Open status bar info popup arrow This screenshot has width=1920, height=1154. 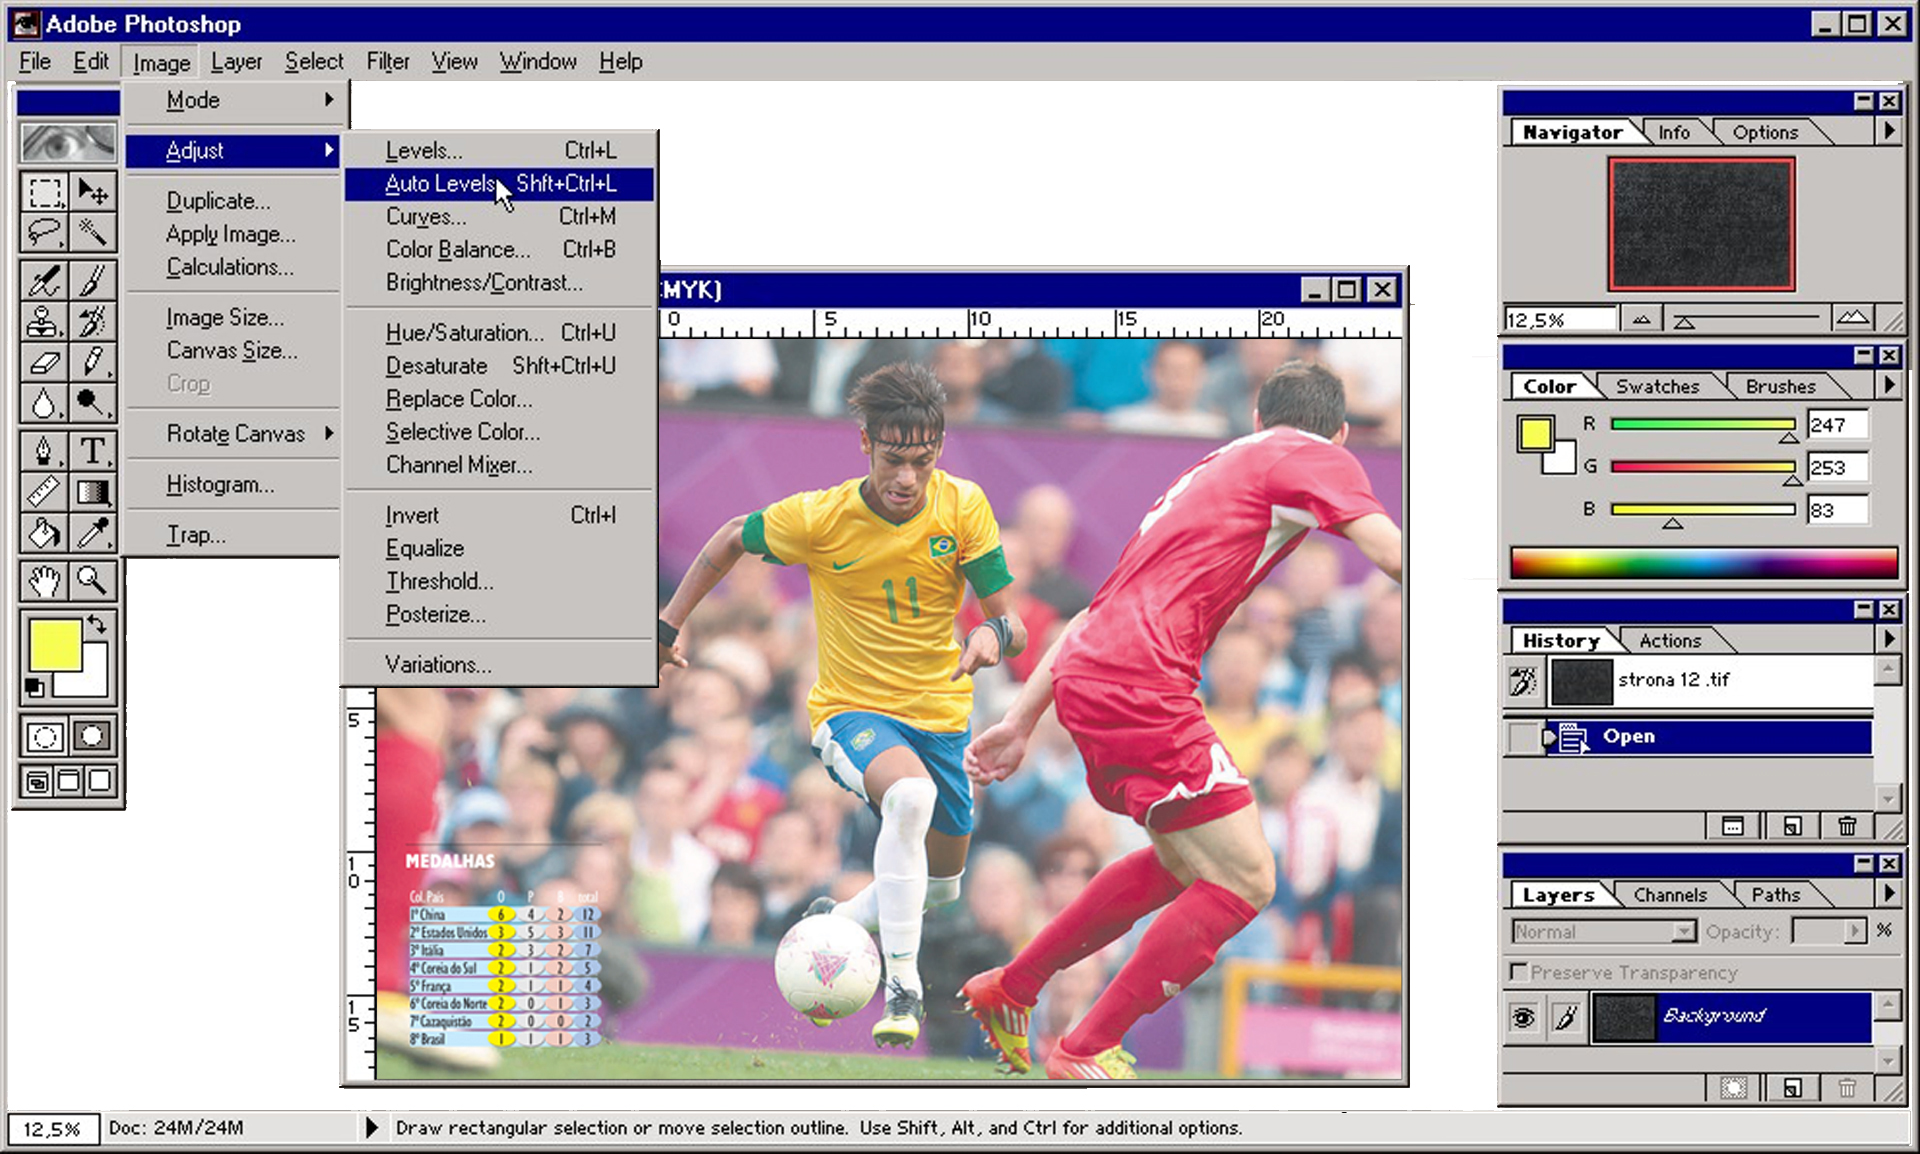[371, 1128]
